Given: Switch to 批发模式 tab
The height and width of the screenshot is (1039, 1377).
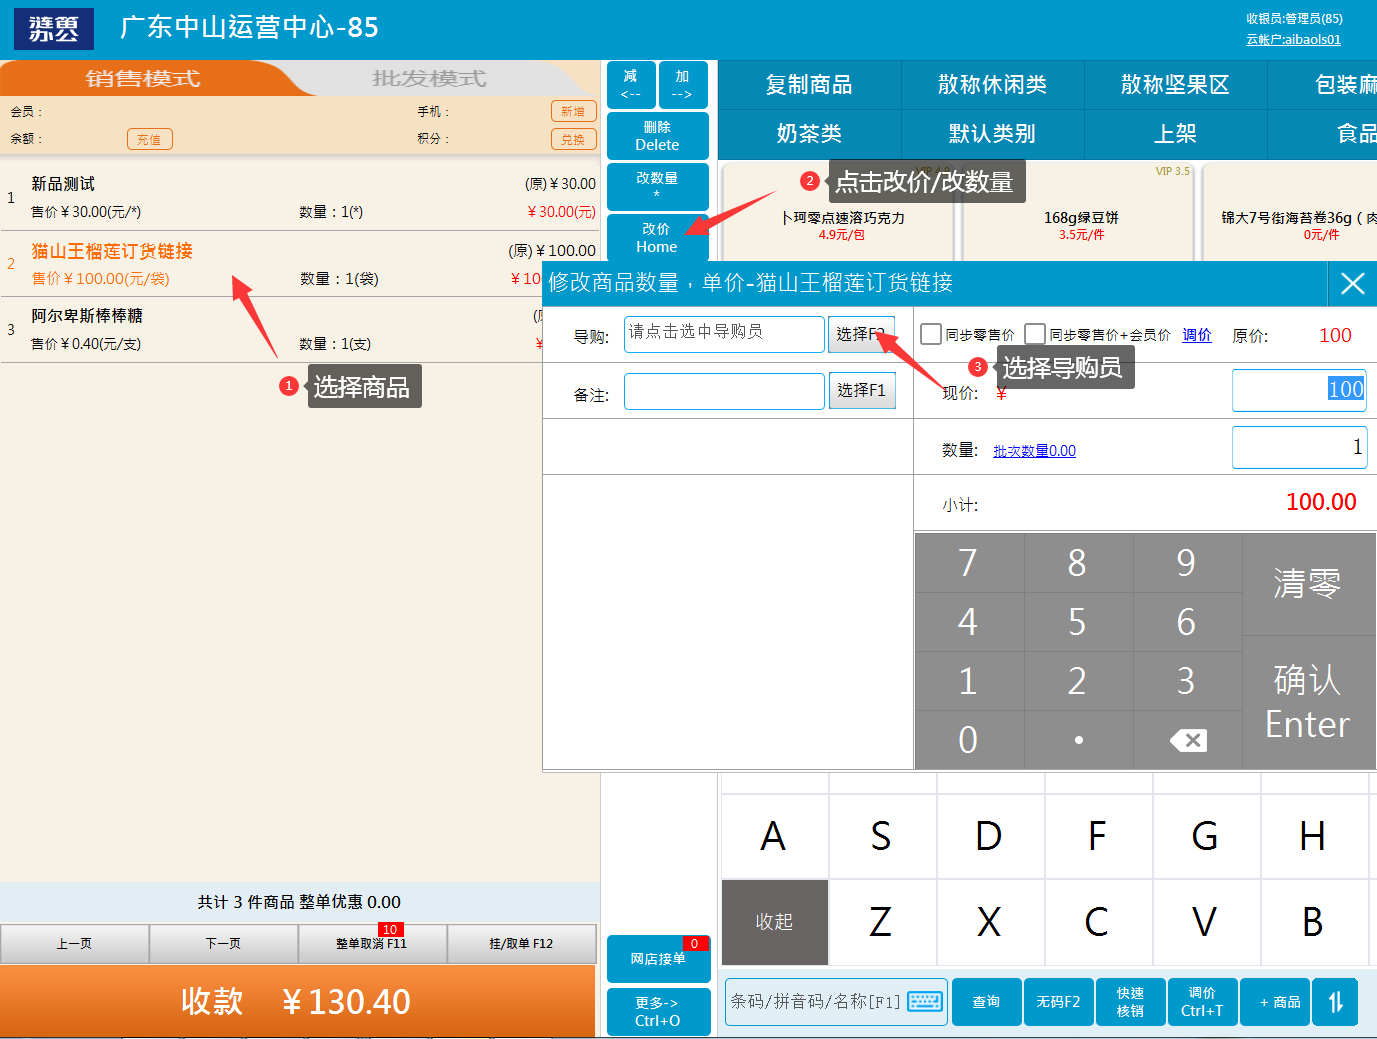Looking at the screenshot, I should (429, 78).
